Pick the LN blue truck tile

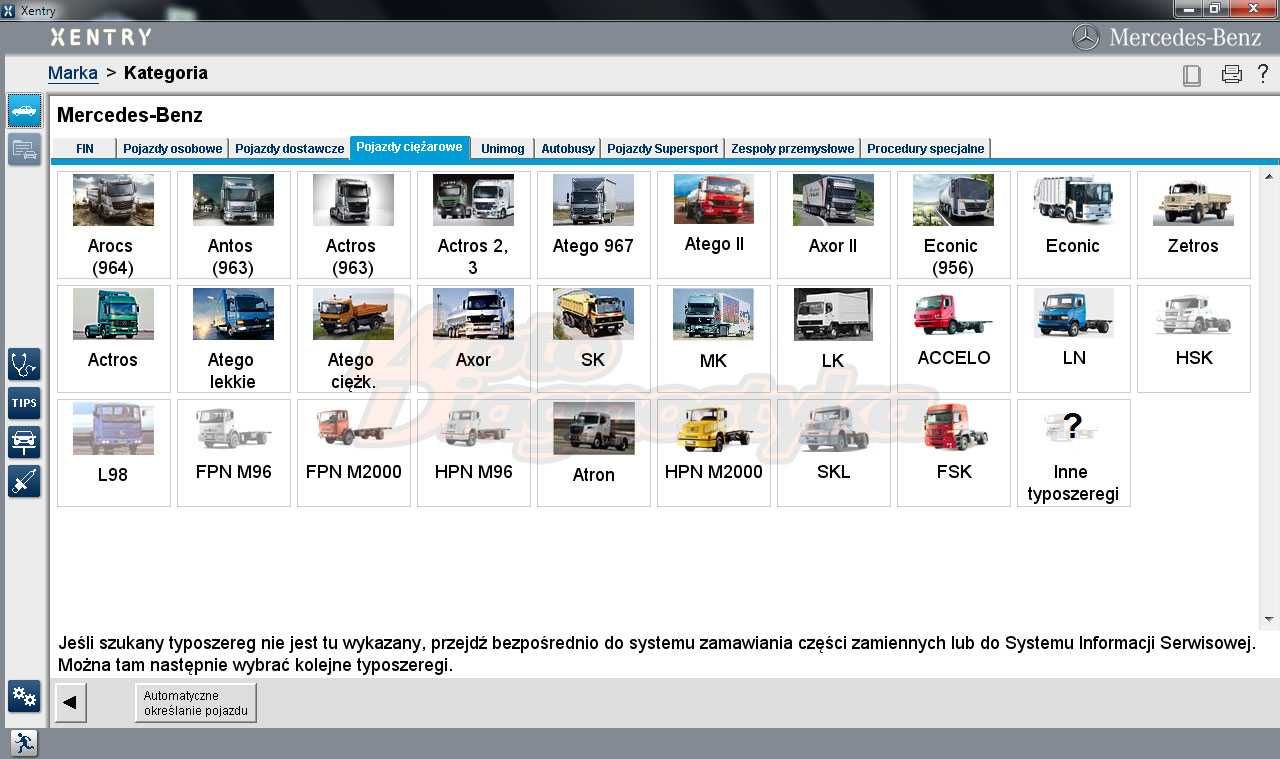pos(1074,339)
